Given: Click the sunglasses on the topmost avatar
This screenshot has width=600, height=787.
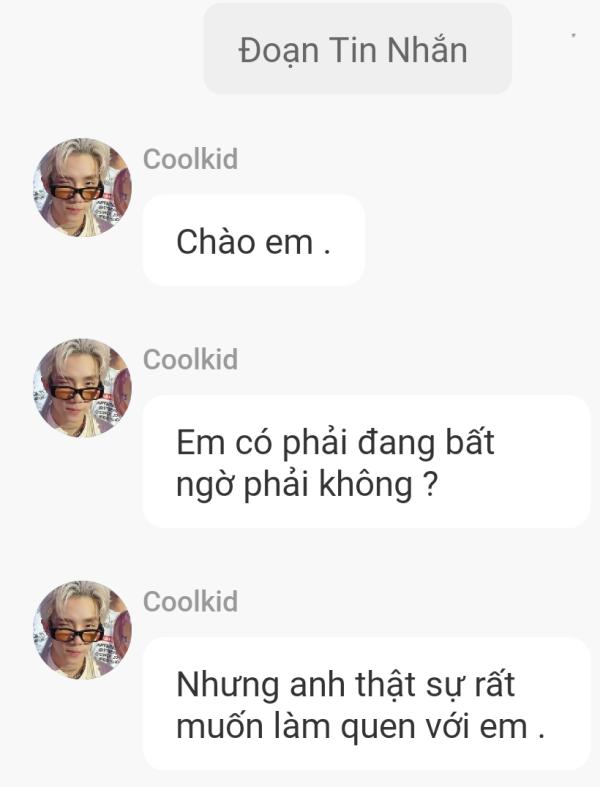Looking at the screenshot, I should [77, 192].
